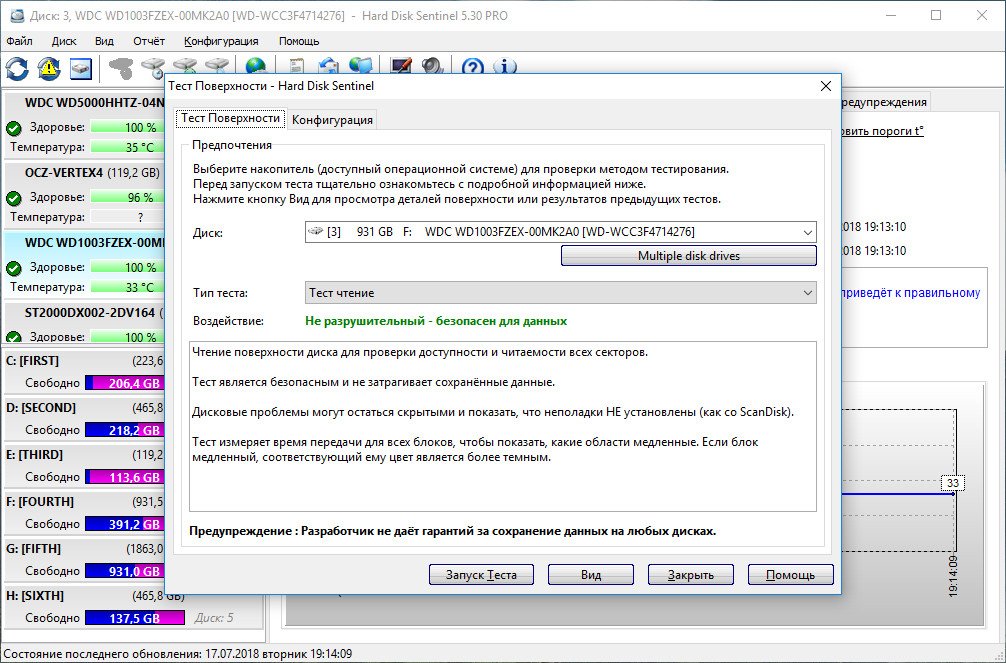
Task: Click the blue refresh arrows toolbar icon
Action: pos(17,68)
